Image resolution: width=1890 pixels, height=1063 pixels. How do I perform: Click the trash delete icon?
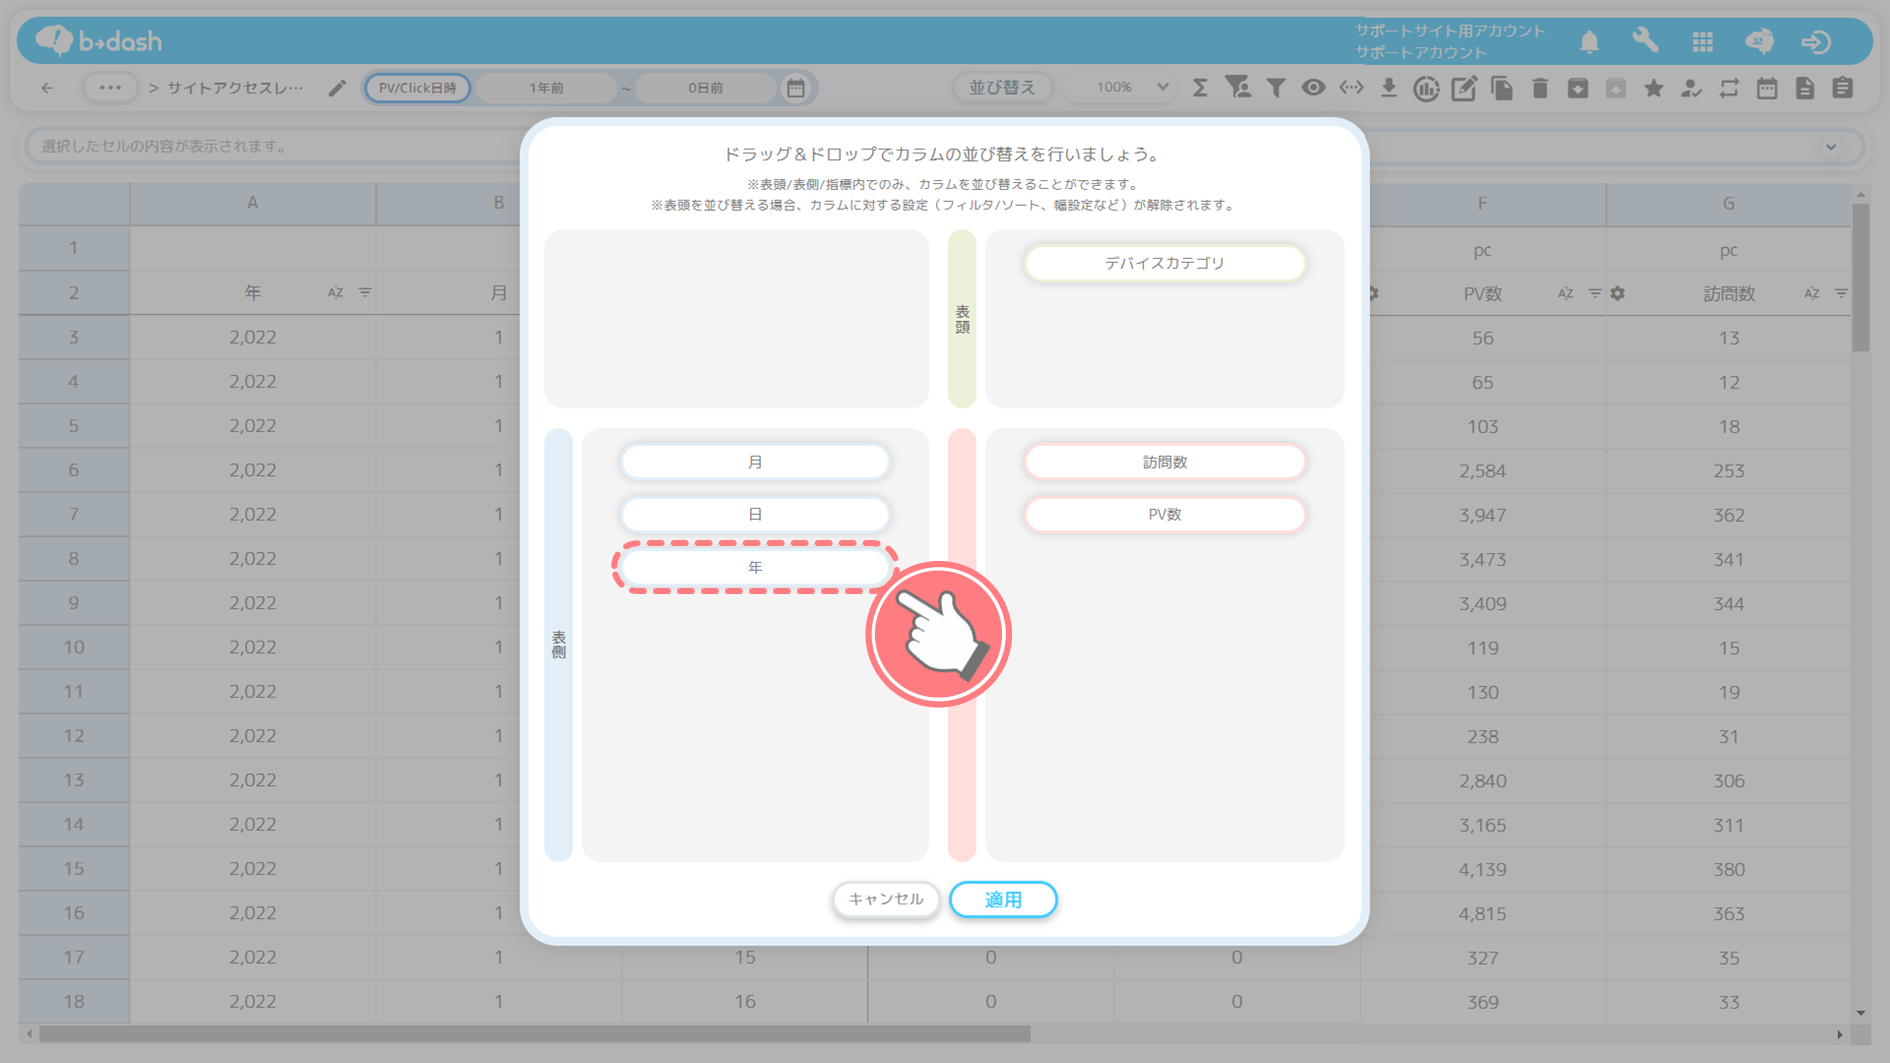tap(1540, 88)
